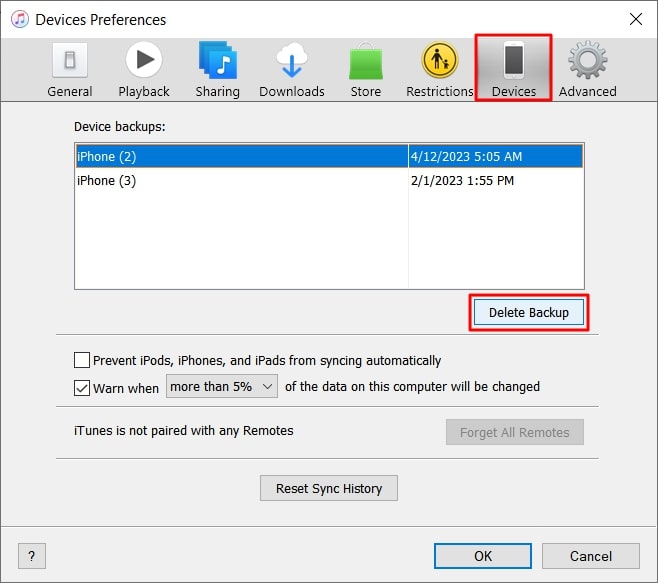Screen dimensions: 658x583
Task: Click the Cancel button
Action: [590, 556]
